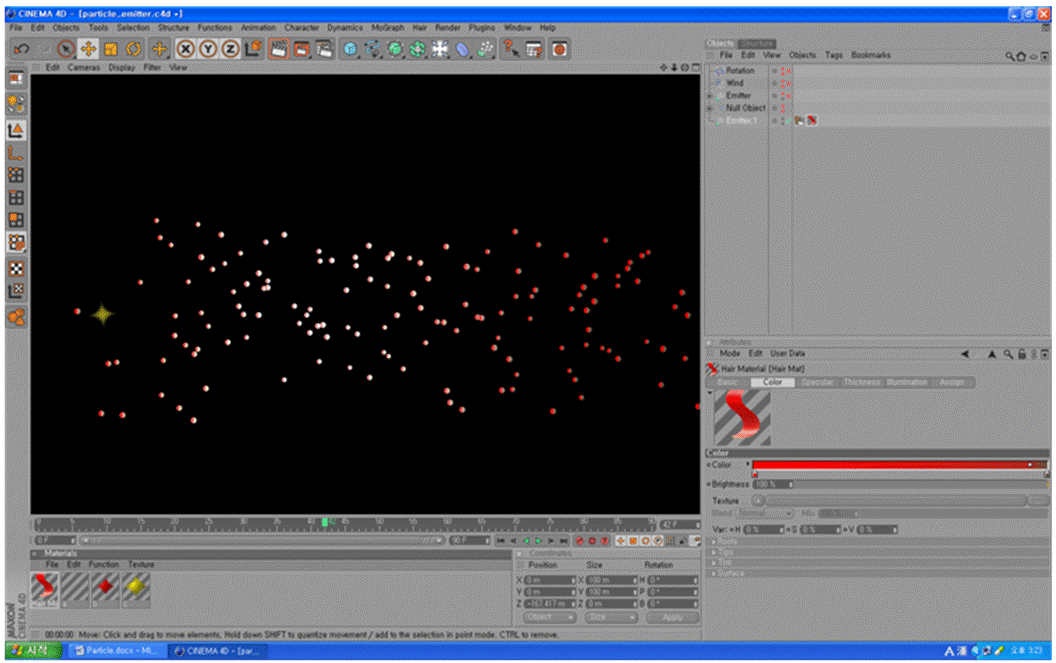Toggle the red X enable flag of Wind
This screenshot has width=1056, height=663.
787,84
